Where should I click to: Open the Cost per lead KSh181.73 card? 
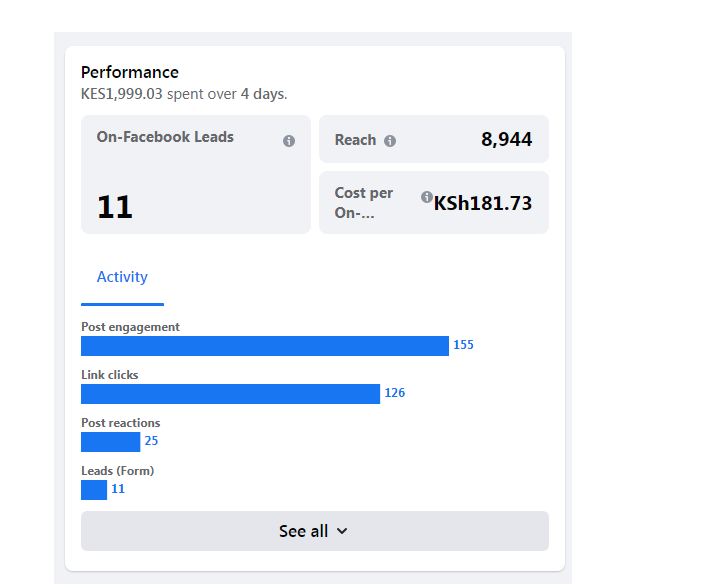coord(434,203)
